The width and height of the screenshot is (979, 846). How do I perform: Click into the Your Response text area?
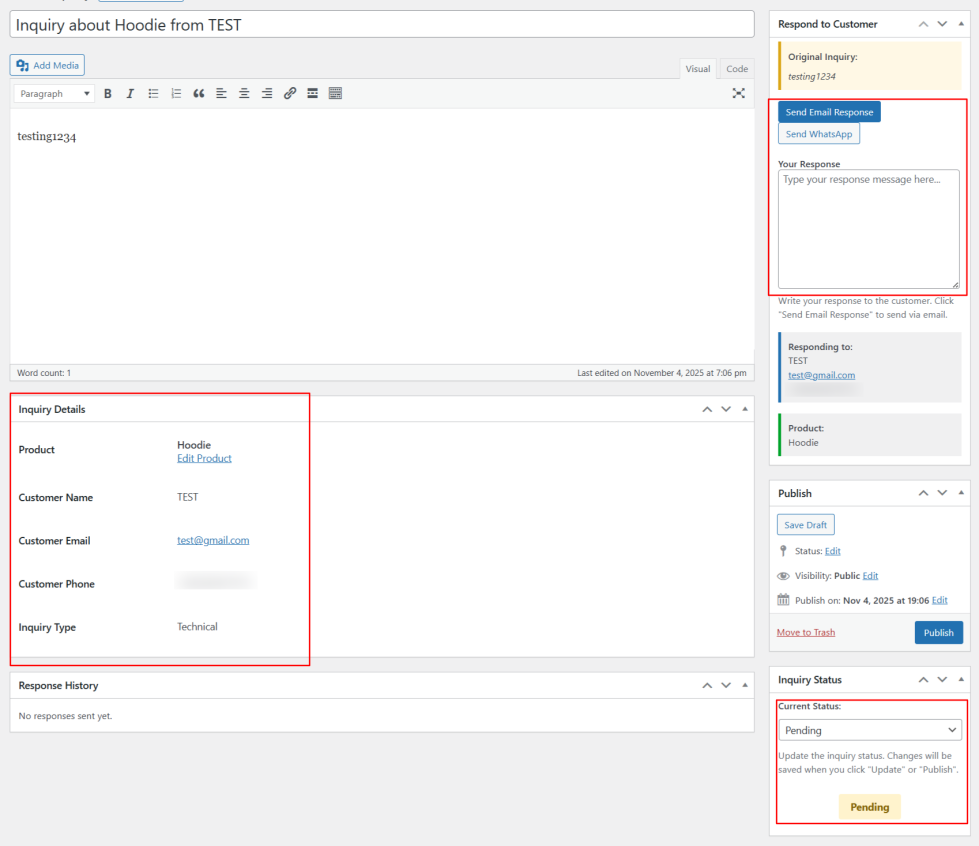(868, 229)
